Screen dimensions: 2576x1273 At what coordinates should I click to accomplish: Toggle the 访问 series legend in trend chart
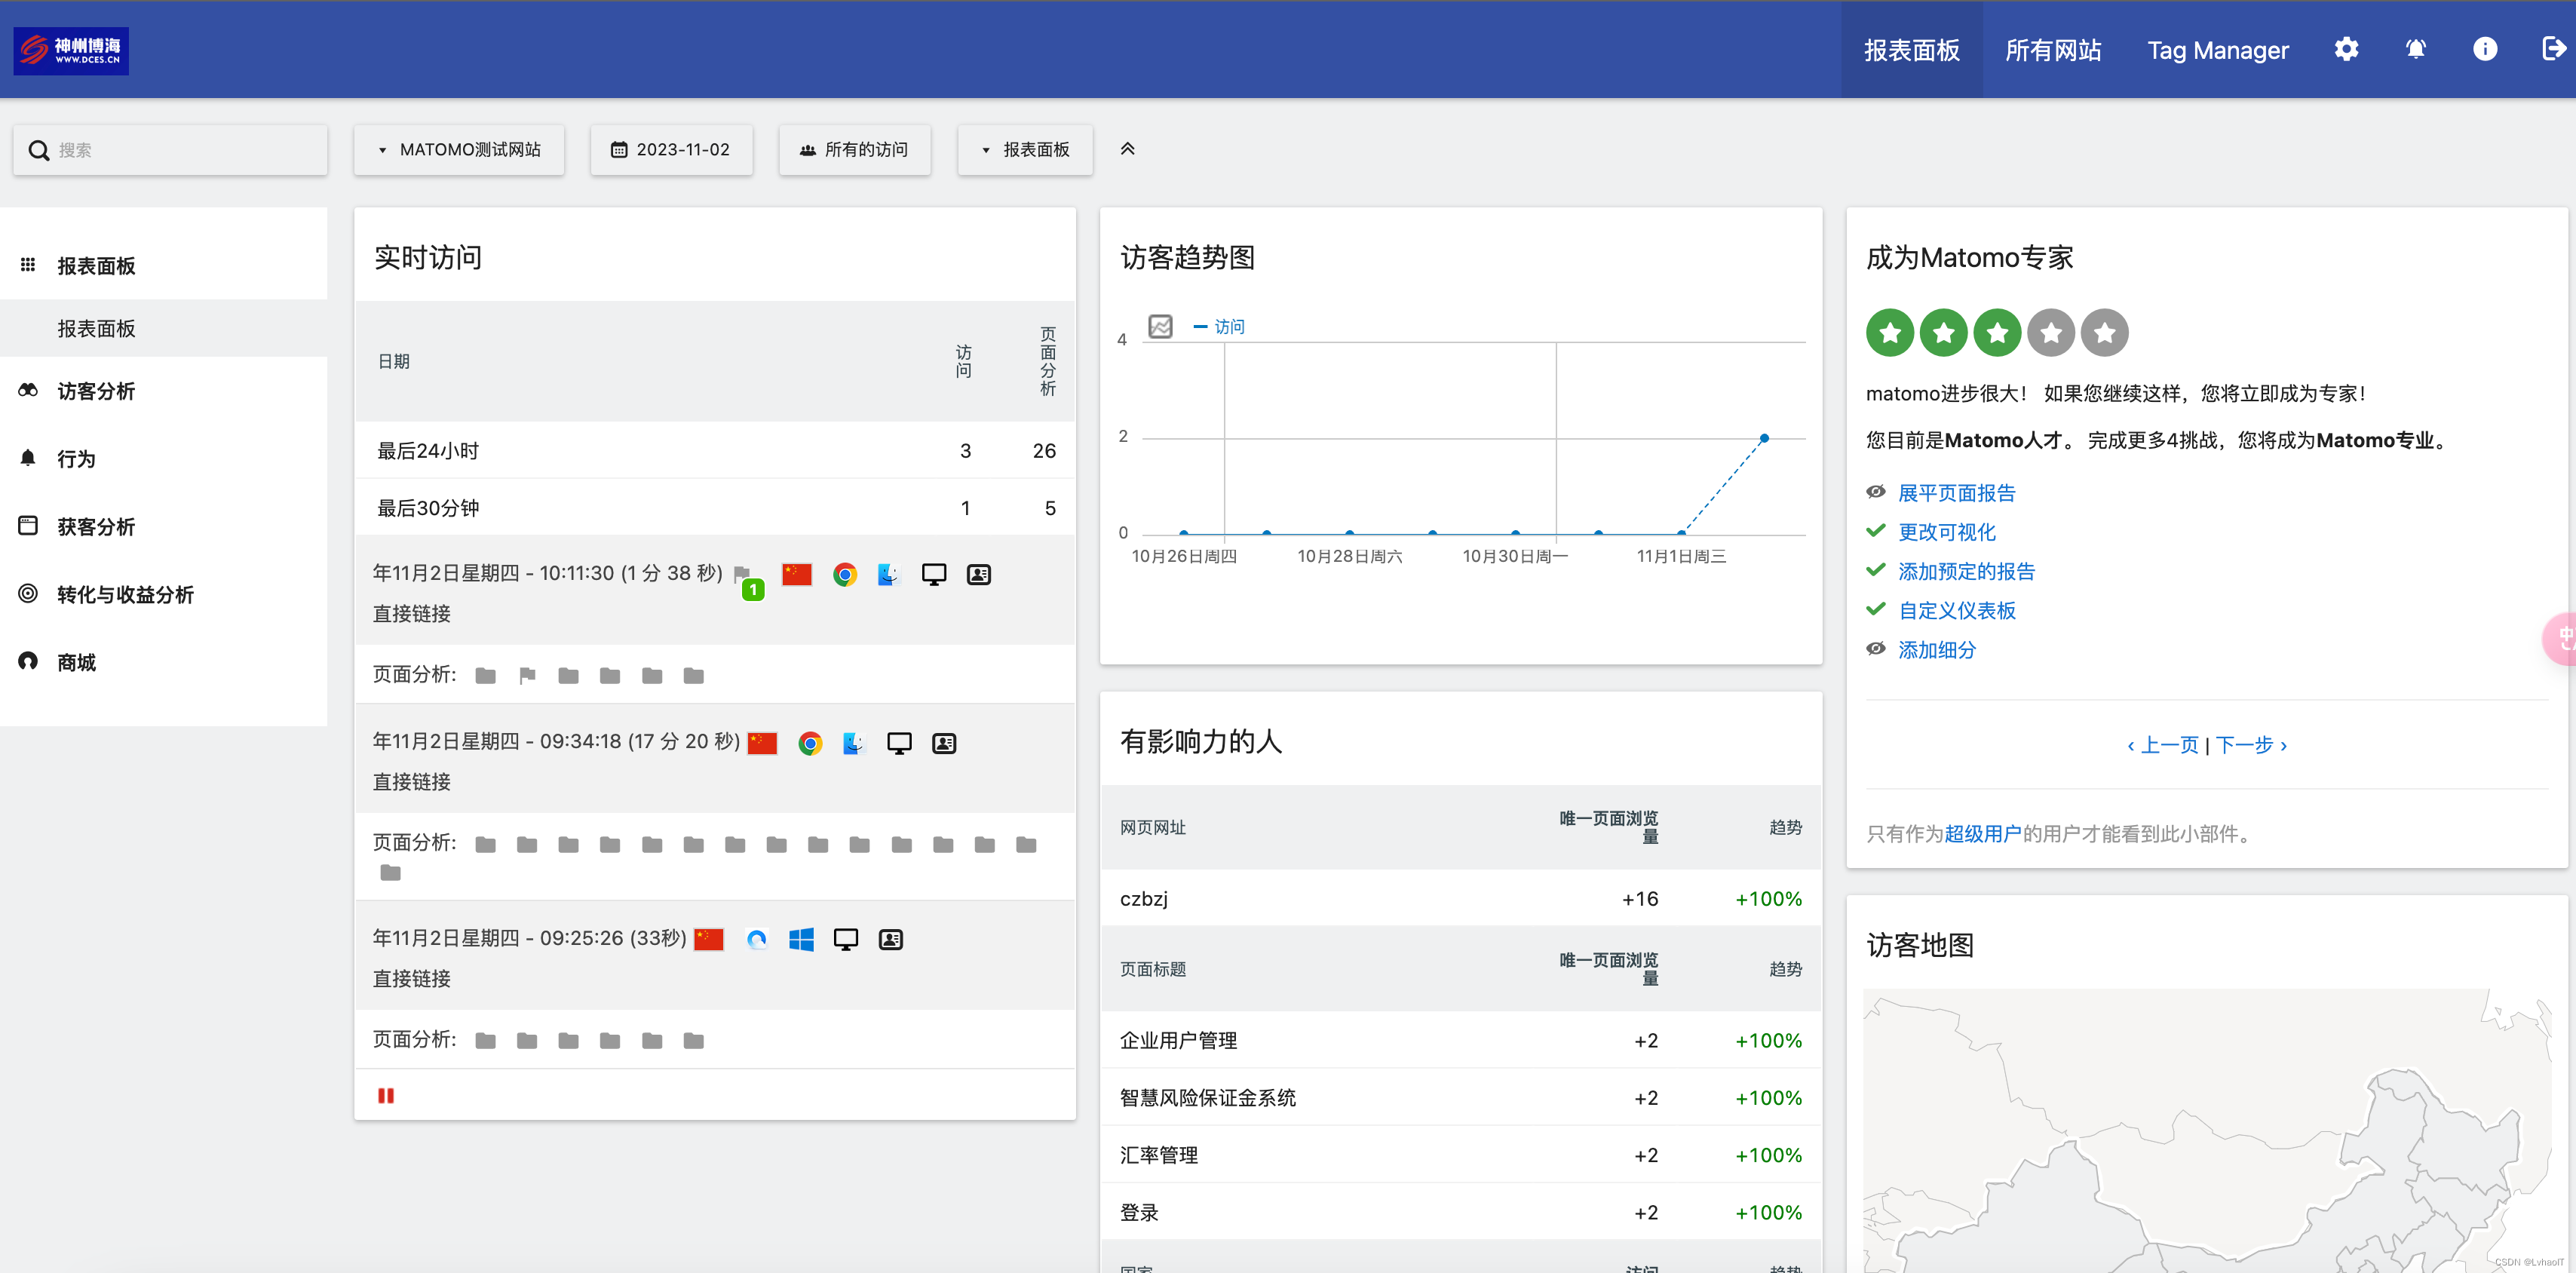(x=1219, y=327)
